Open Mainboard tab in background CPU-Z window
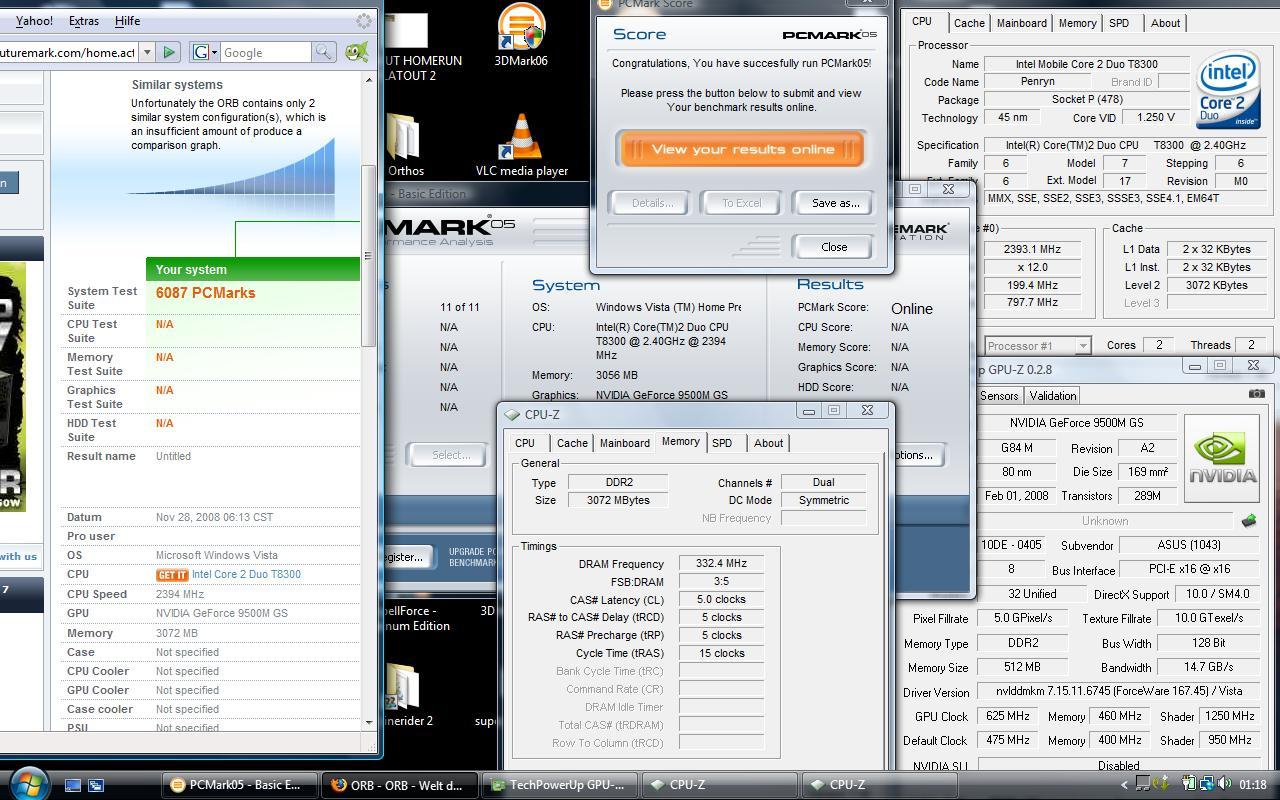 [x=1021, y=23]
